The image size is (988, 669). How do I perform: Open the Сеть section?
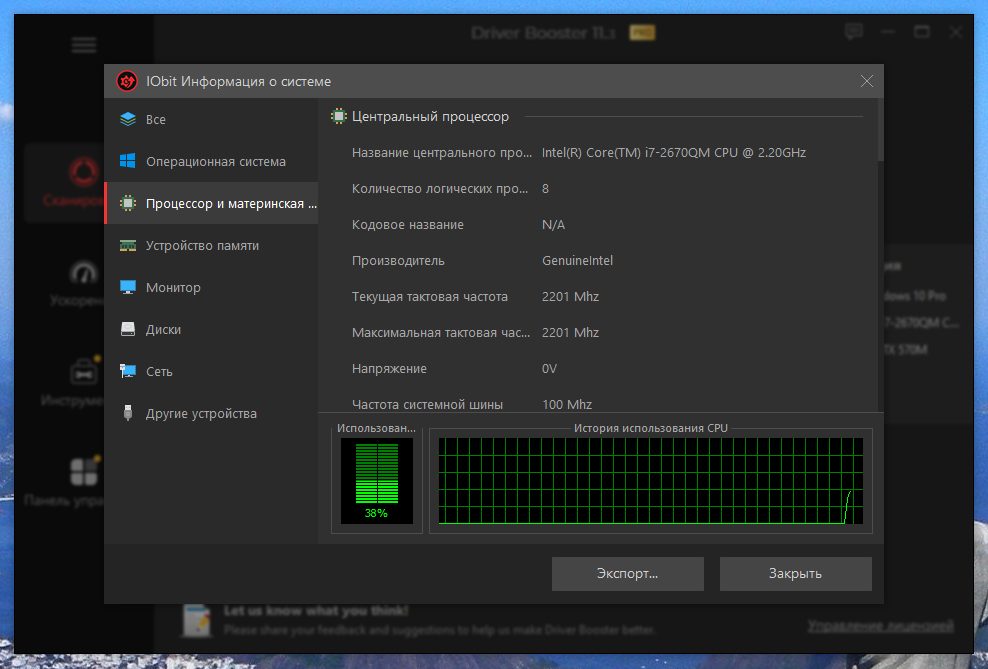tap(211, 371)
